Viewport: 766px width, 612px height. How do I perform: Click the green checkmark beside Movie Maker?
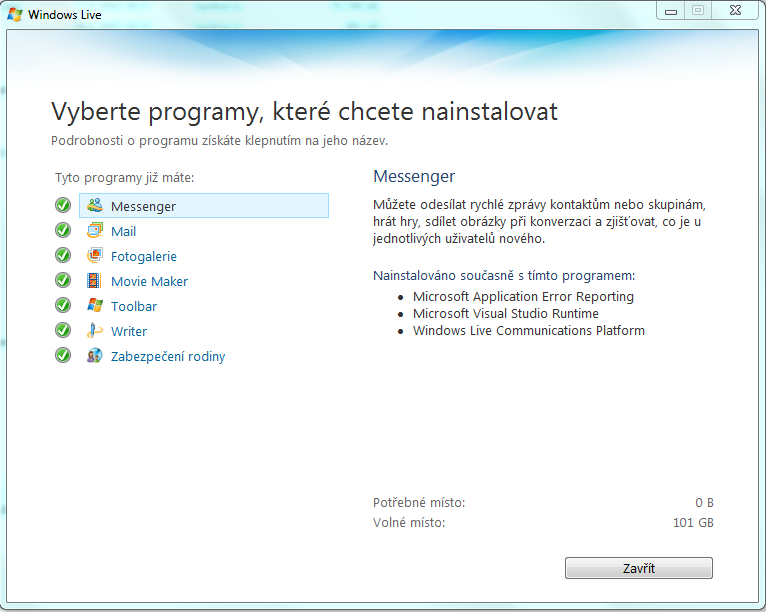coord(63,280)
